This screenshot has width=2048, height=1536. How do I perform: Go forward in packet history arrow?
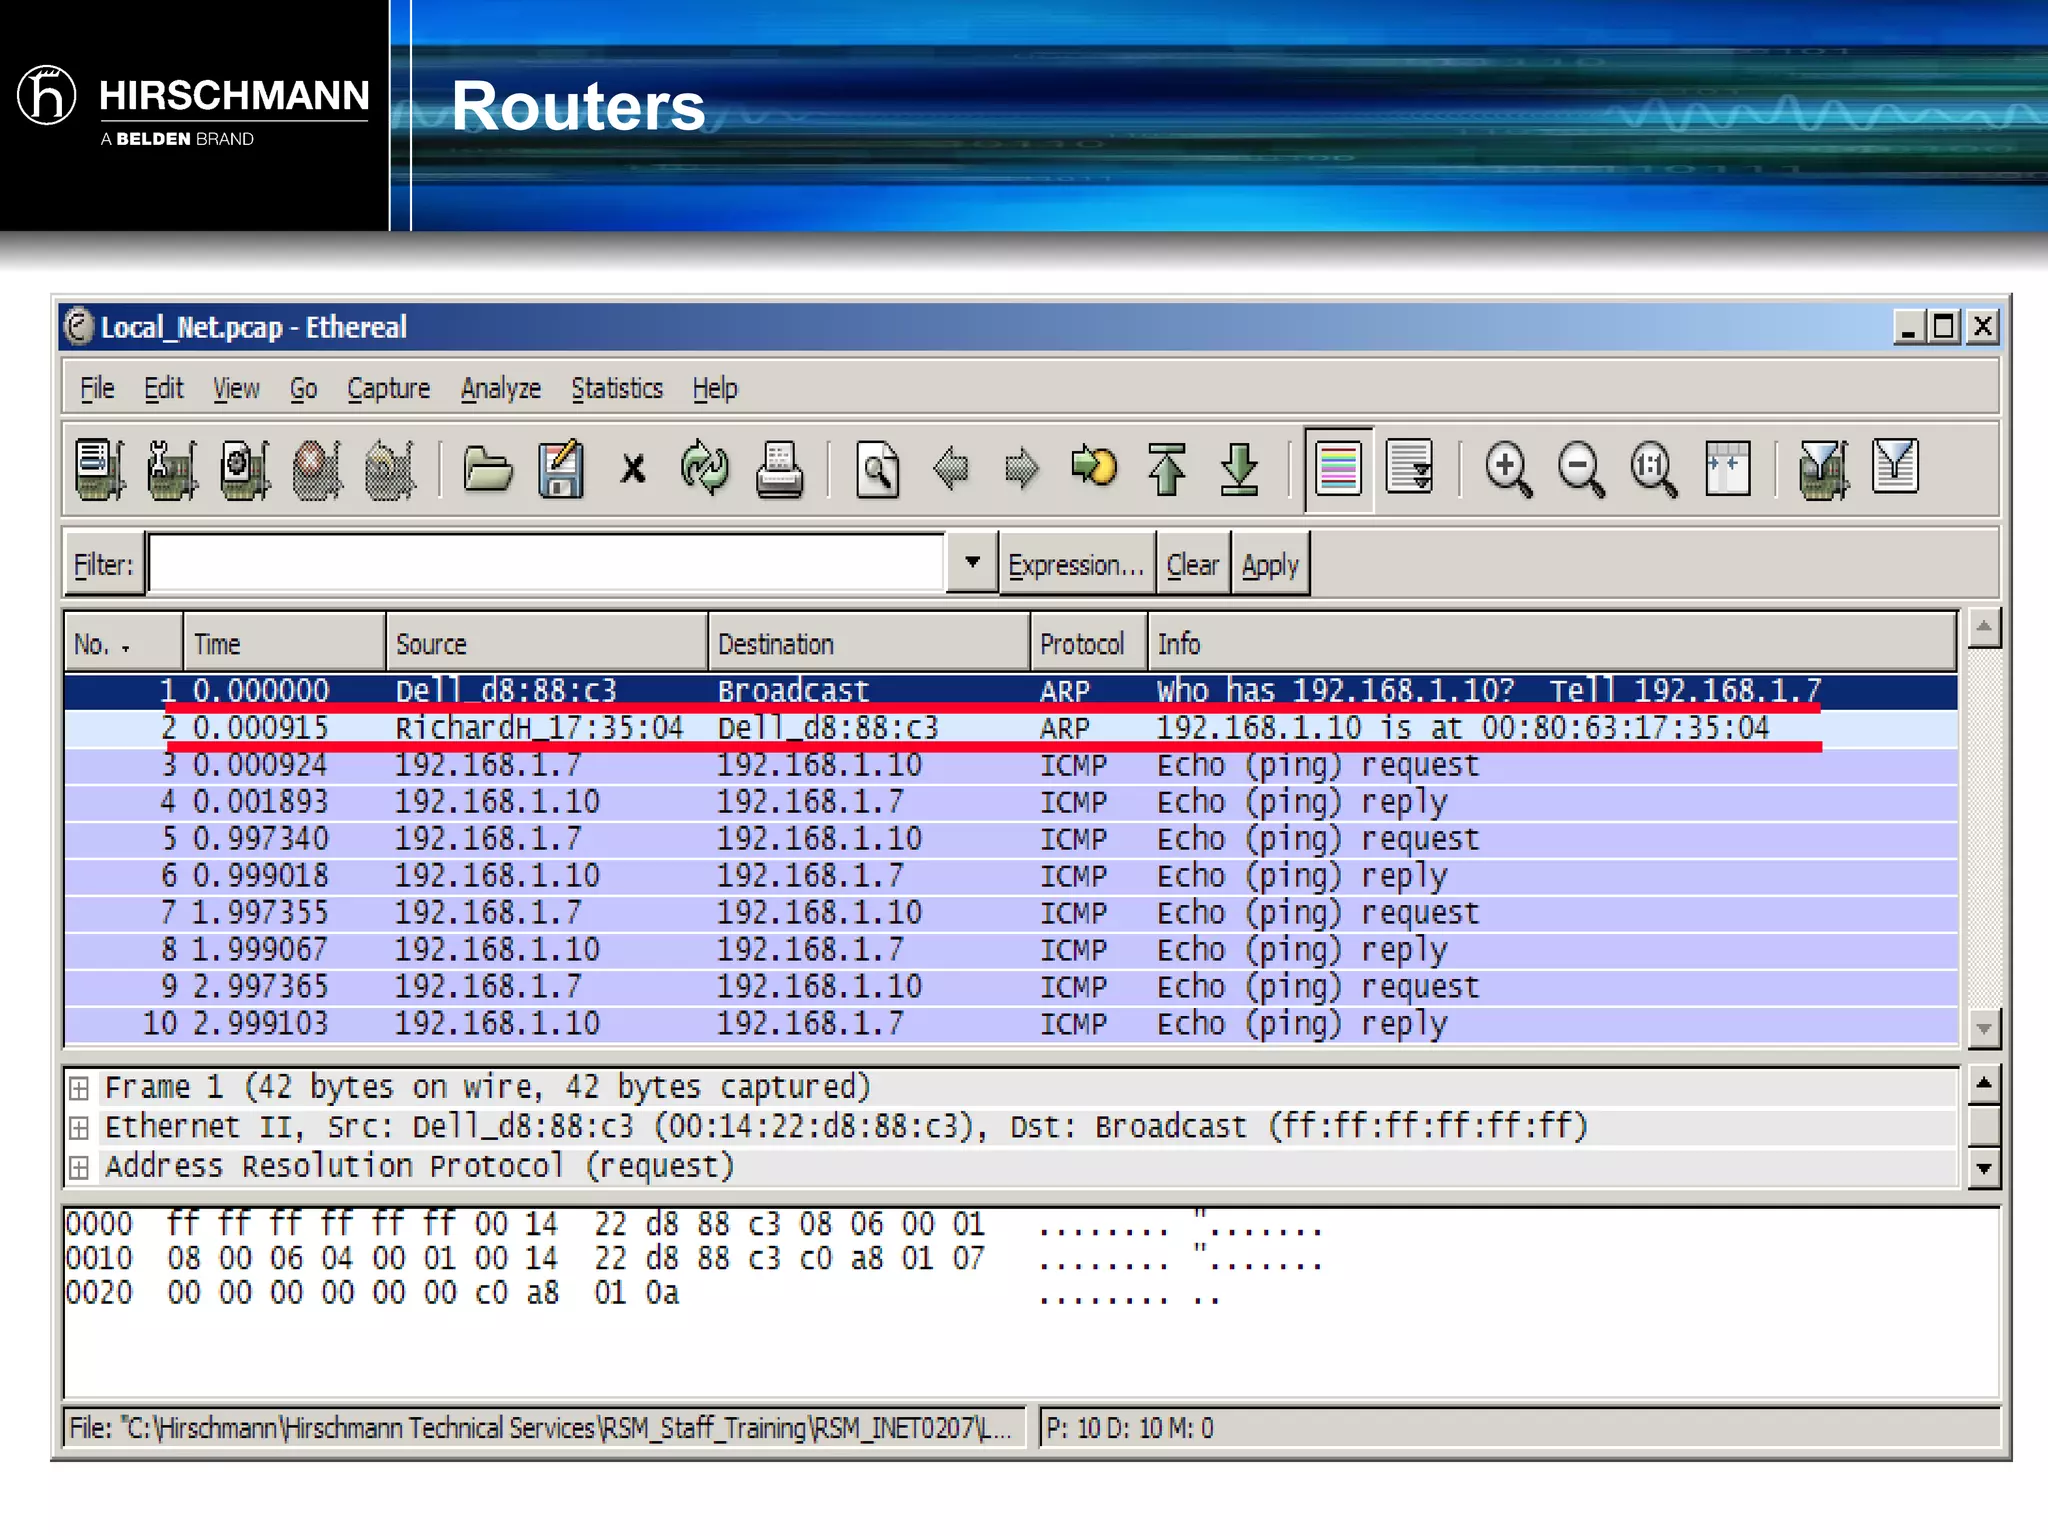click(x=1021, y=469)
